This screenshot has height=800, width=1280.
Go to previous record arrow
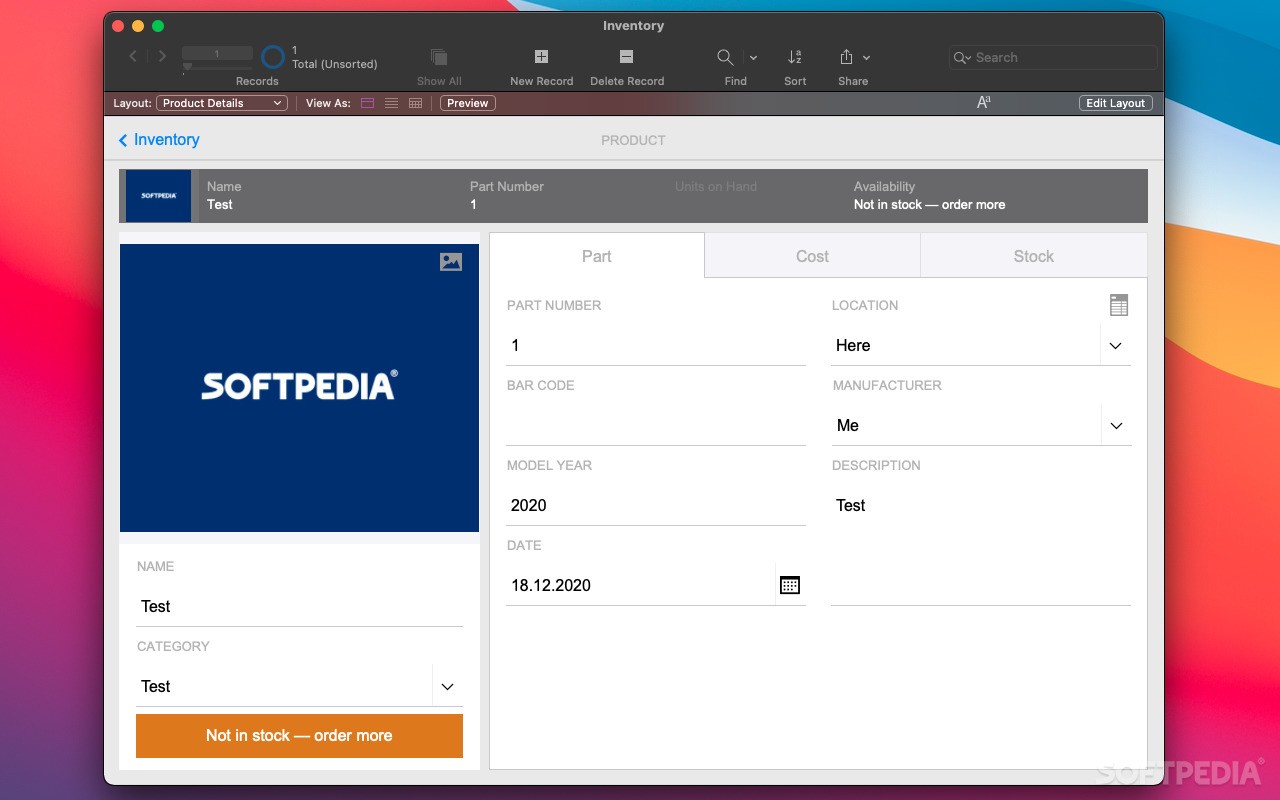click(x=133, y=56)
